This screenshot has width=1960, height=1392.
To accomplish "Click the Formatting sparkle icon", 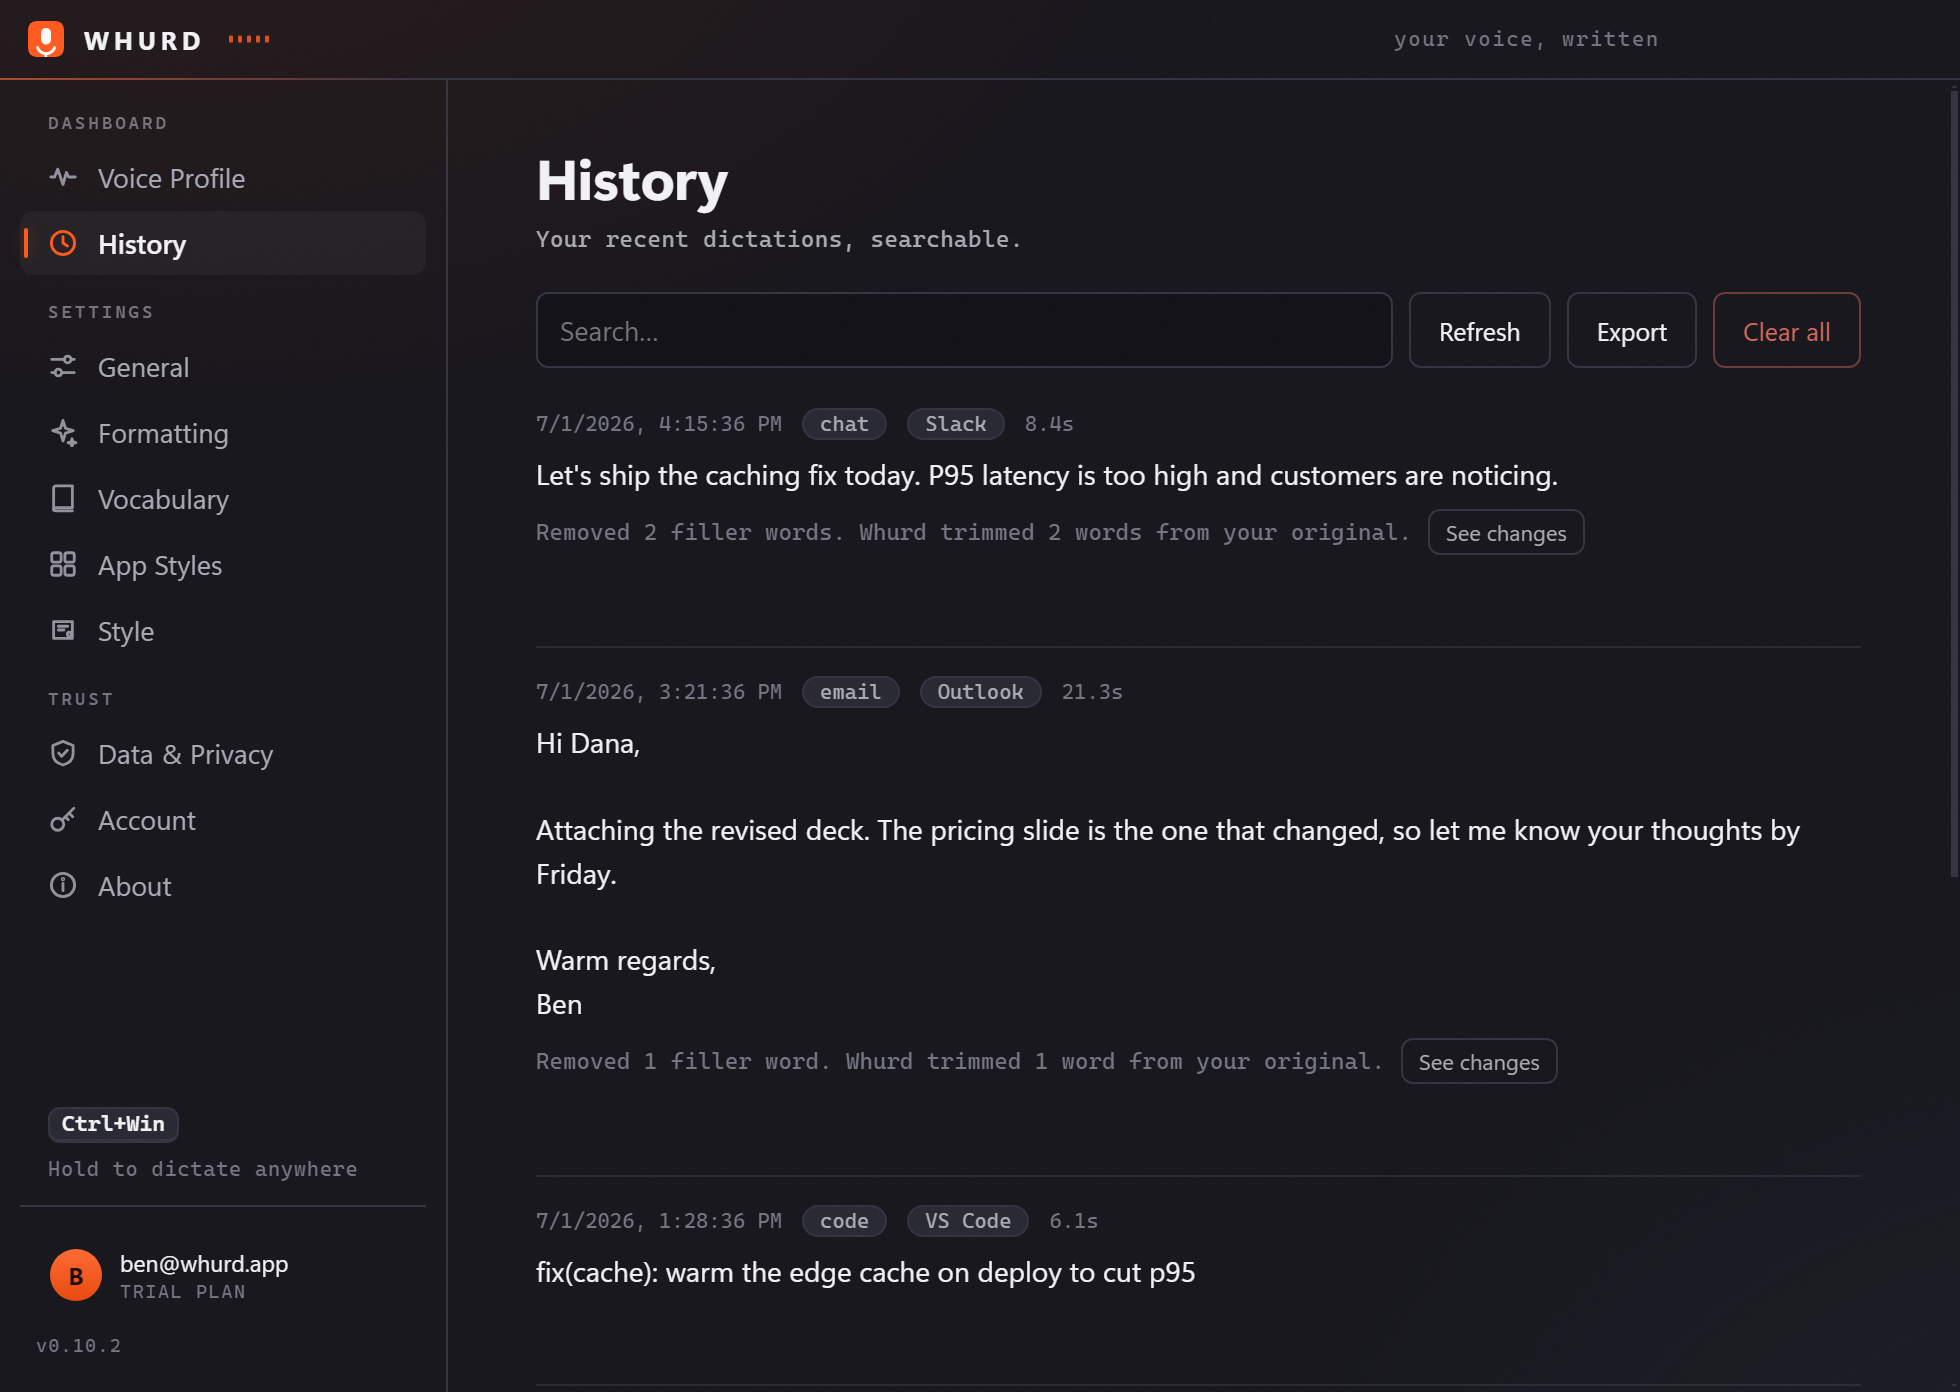I will (x=63, y=433).
